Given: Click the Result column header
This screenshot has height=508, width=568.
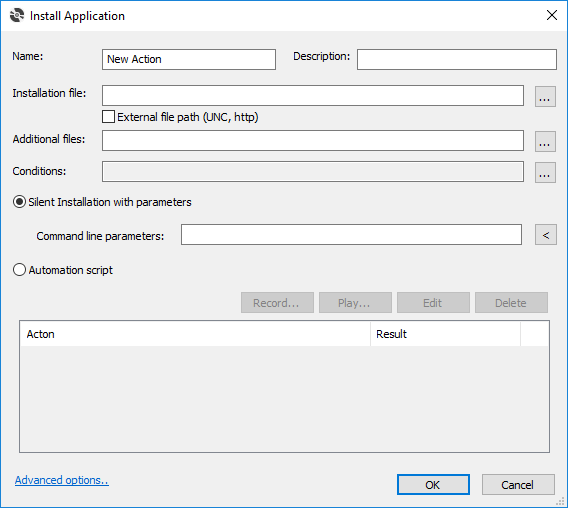Looking at the screenshot, I should click(446, 334).
